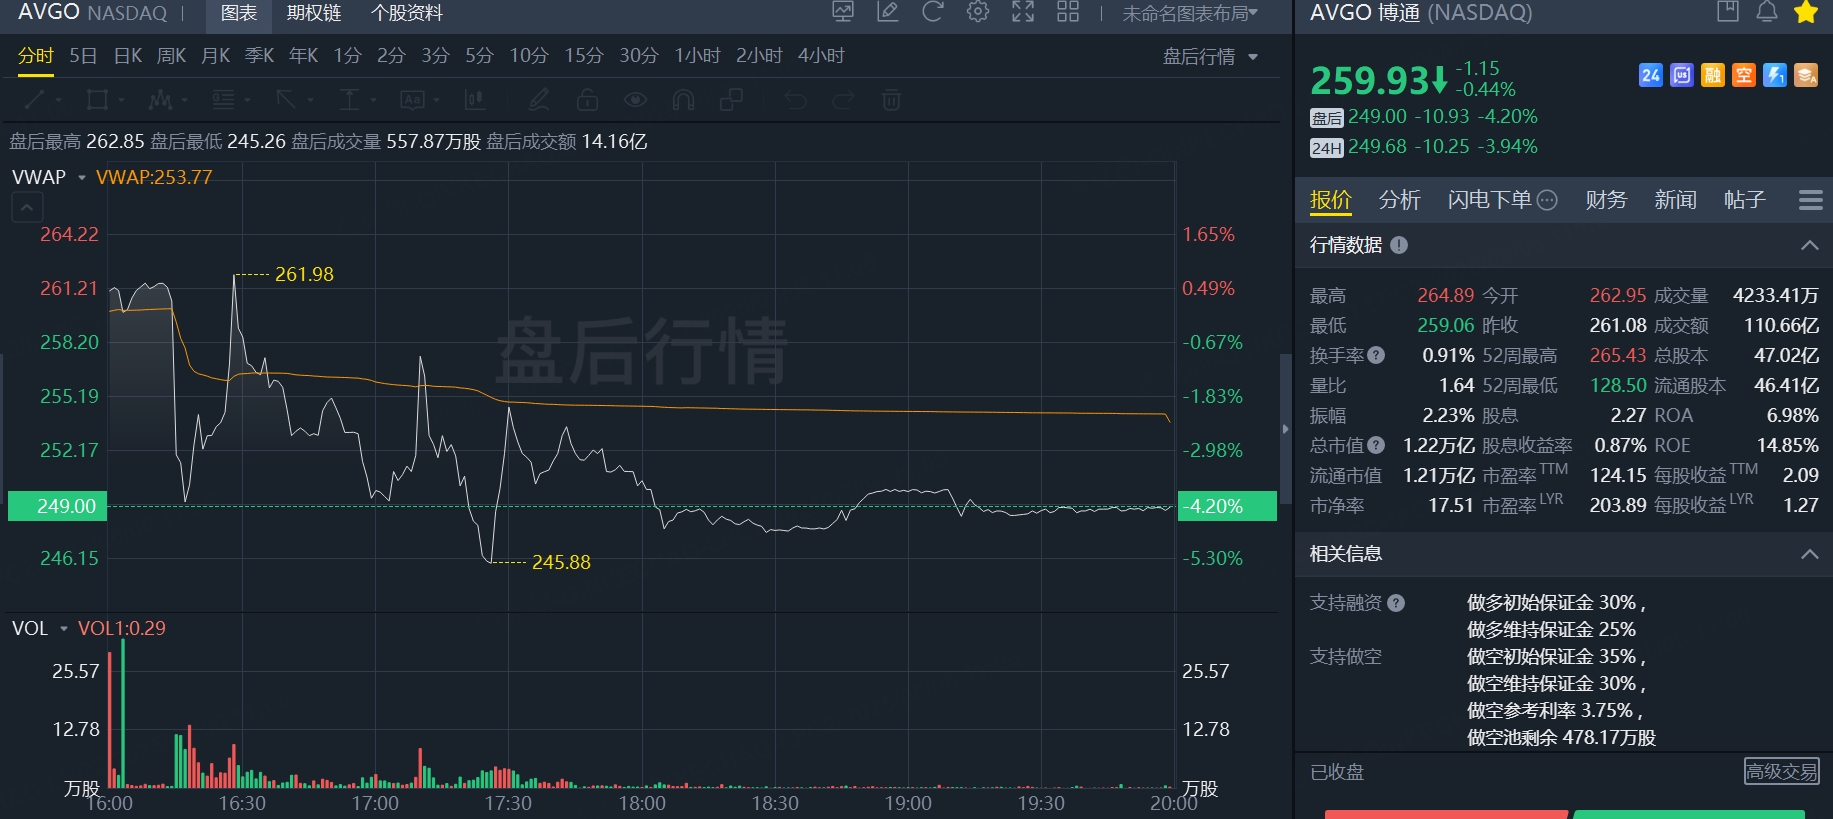The image size is (1833, 819).
Task: Open the 财务 tab
Action: [x=1606, y=200]
